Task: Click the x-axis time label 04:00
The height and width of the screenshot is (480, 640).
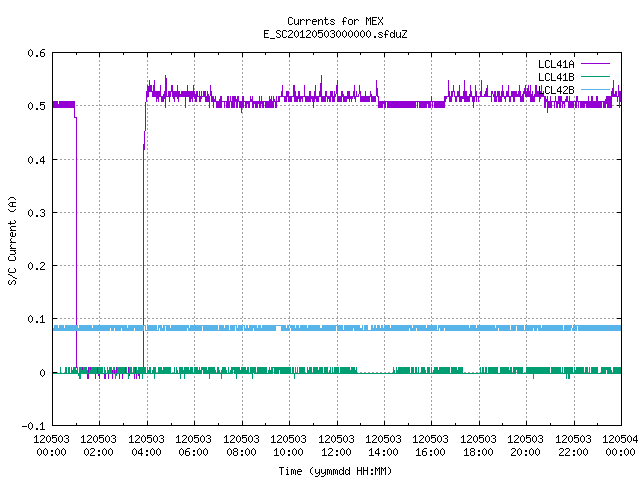Action: 146,452
